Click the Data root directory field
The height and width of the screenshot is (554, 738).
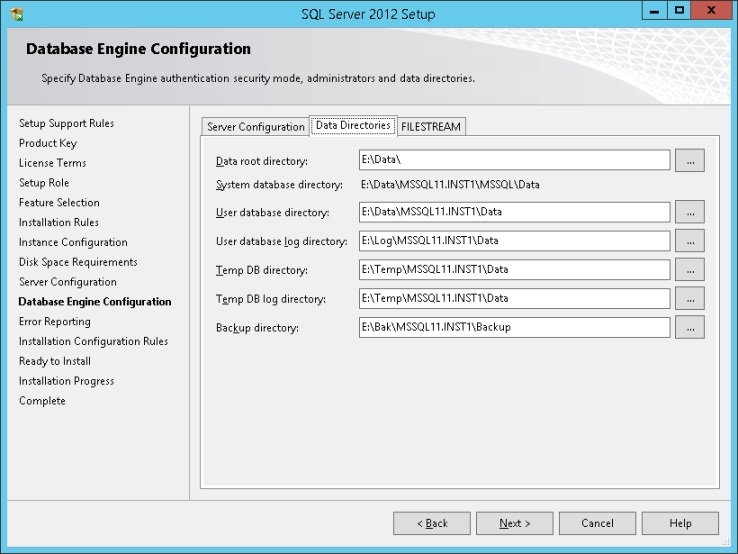514,160
